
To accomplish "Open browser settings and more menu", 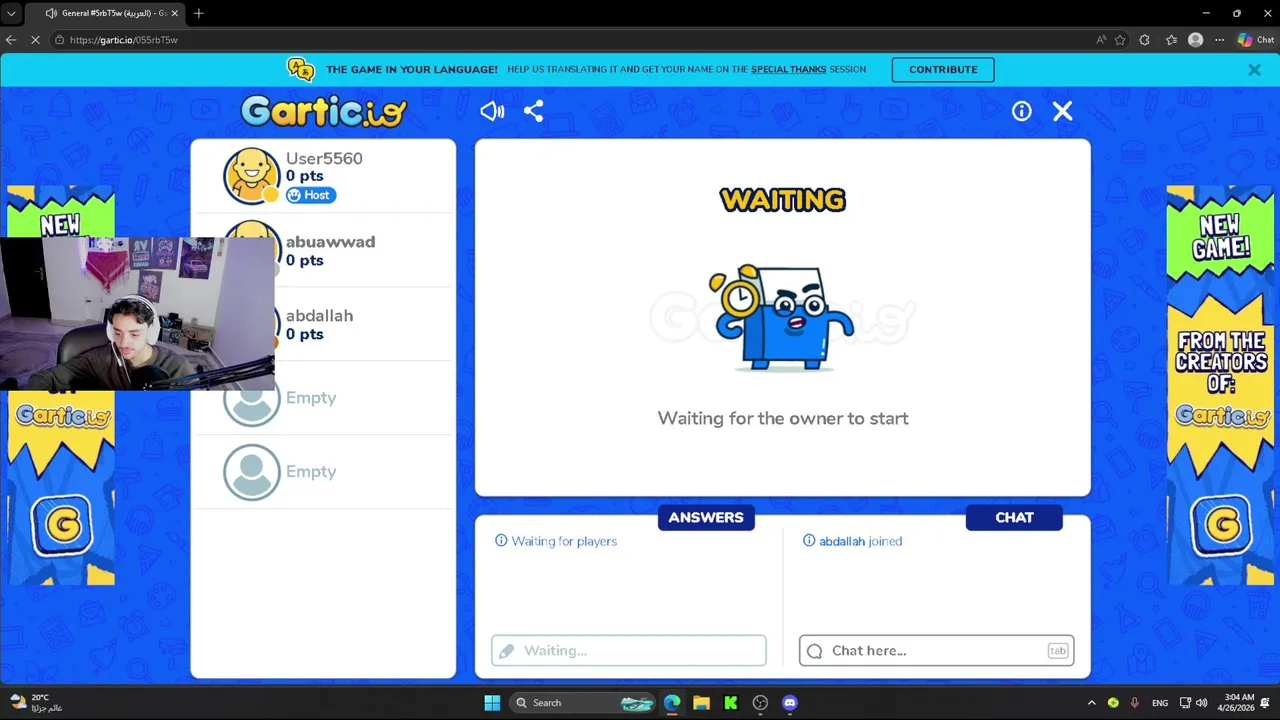I will pyautogui.click(x=1219, y=40).
